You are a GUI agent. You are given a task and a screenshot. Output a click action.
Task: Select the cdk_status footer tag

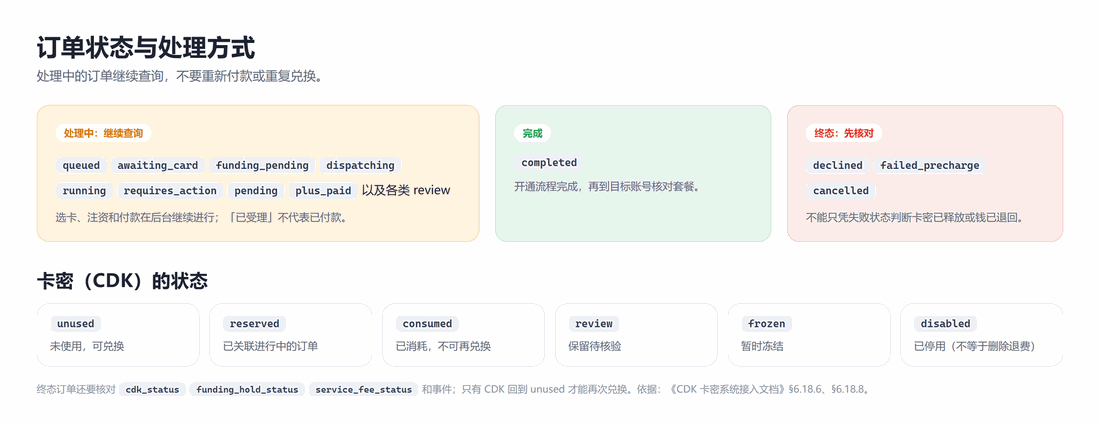coord(152,389)
